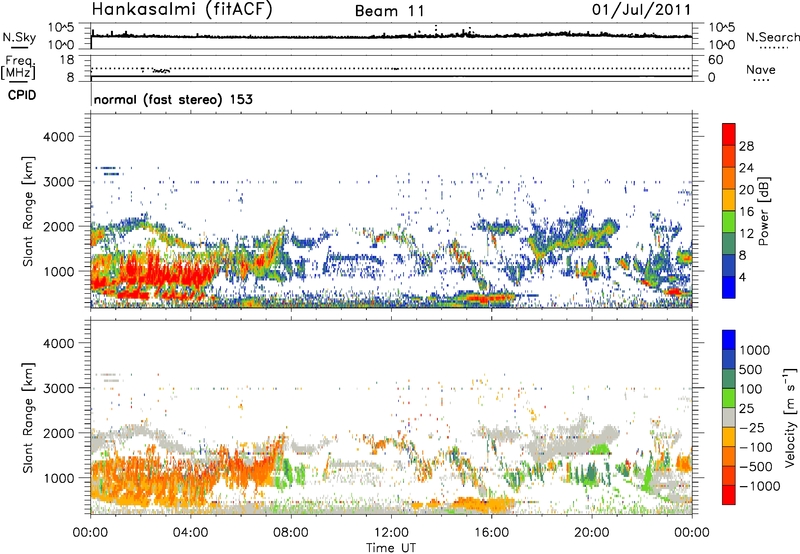Click the strong red backscatter in power panel
Screen dimensions: 800x554
tap(158, 273)
